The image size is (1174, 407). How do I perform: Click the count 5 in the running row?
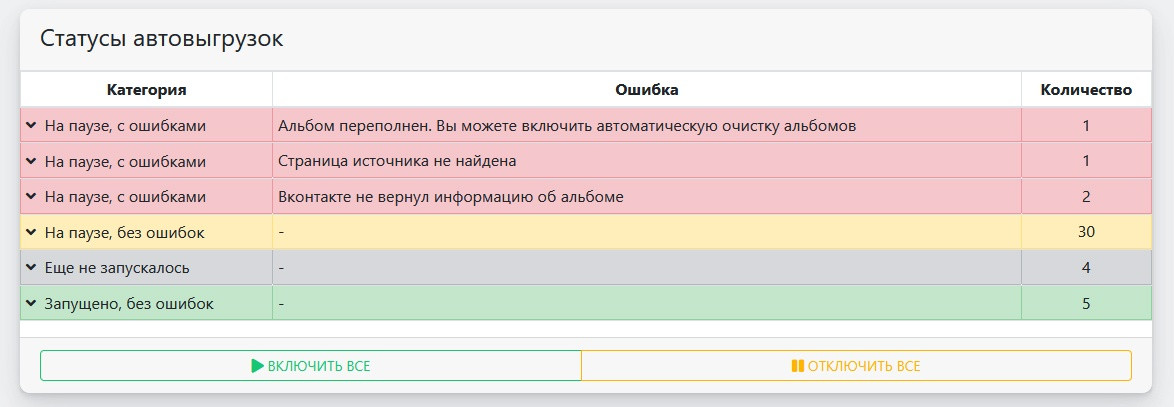(1086, 303)
